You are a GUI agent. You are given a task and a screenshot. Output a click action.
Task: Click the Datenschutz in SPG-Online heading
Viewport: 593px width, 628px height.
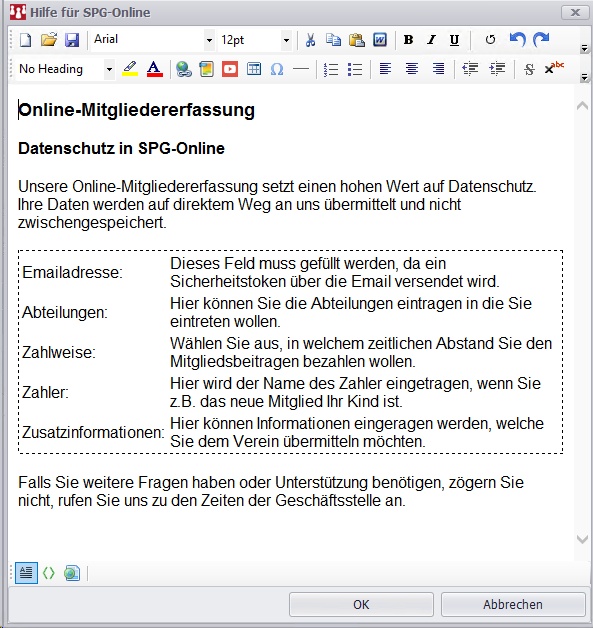click(x=121, y=148)
